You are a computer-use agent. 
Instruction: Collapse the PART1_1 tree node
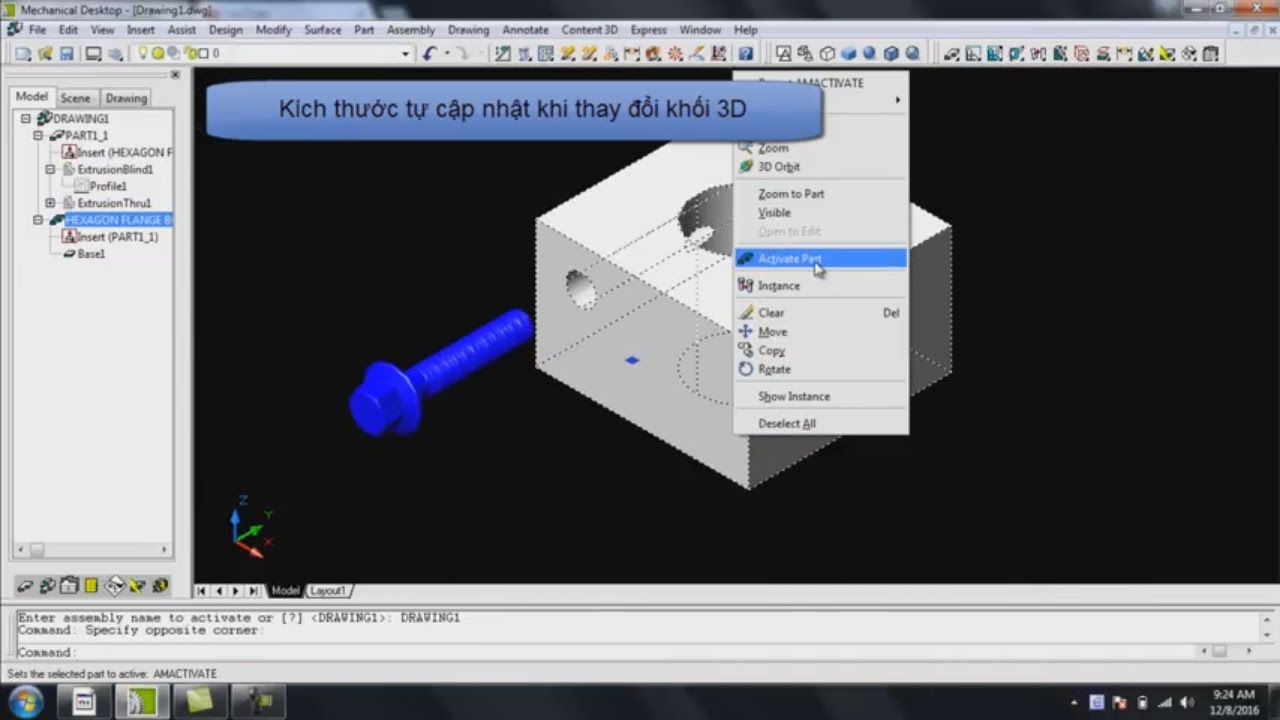[x=38, y=136]
